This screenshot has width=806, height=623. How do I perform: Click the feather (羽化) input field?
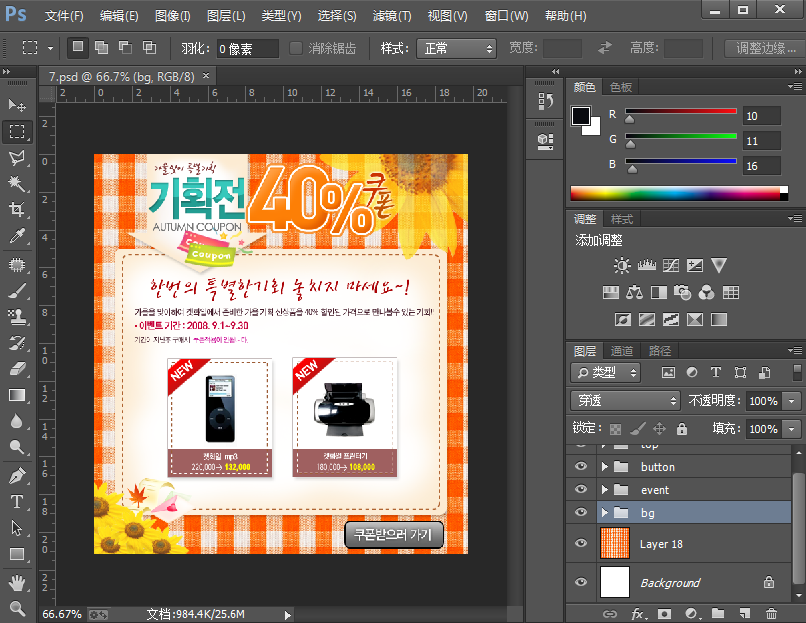247,48
